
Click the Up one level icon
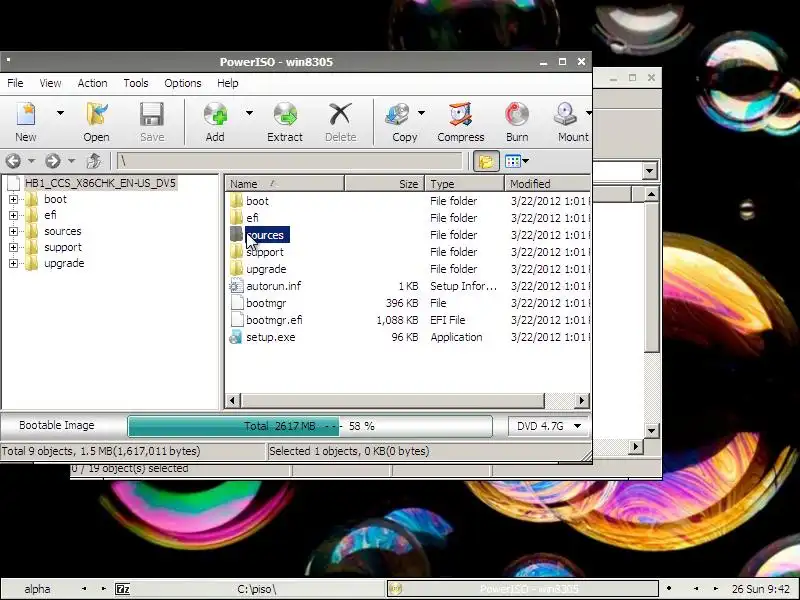94,161
